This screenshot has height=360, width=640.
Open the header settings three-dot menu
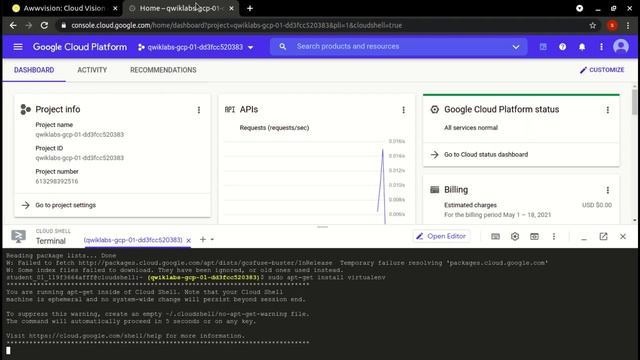(x=601, y=47)
